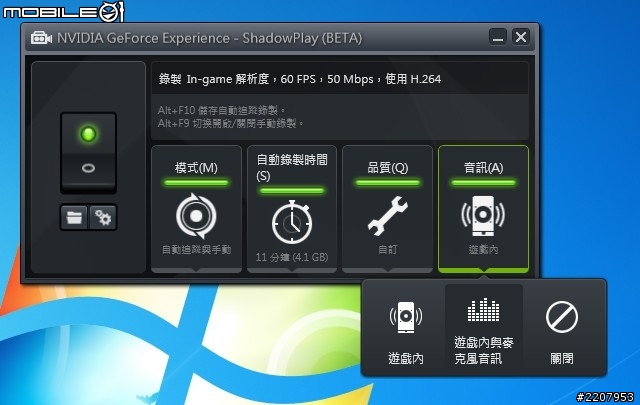Click the ShadowPlay camera icon in title bar

[41, 38]
